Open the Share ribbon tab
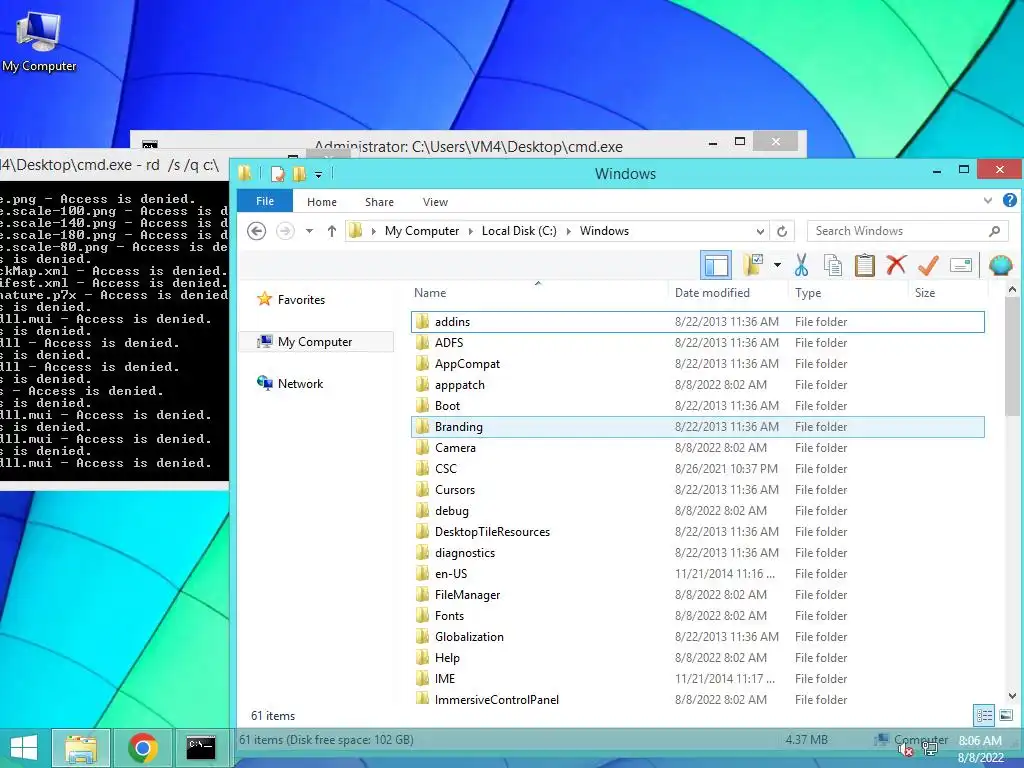The image size is (1024, 768). [x=379, y=202]
